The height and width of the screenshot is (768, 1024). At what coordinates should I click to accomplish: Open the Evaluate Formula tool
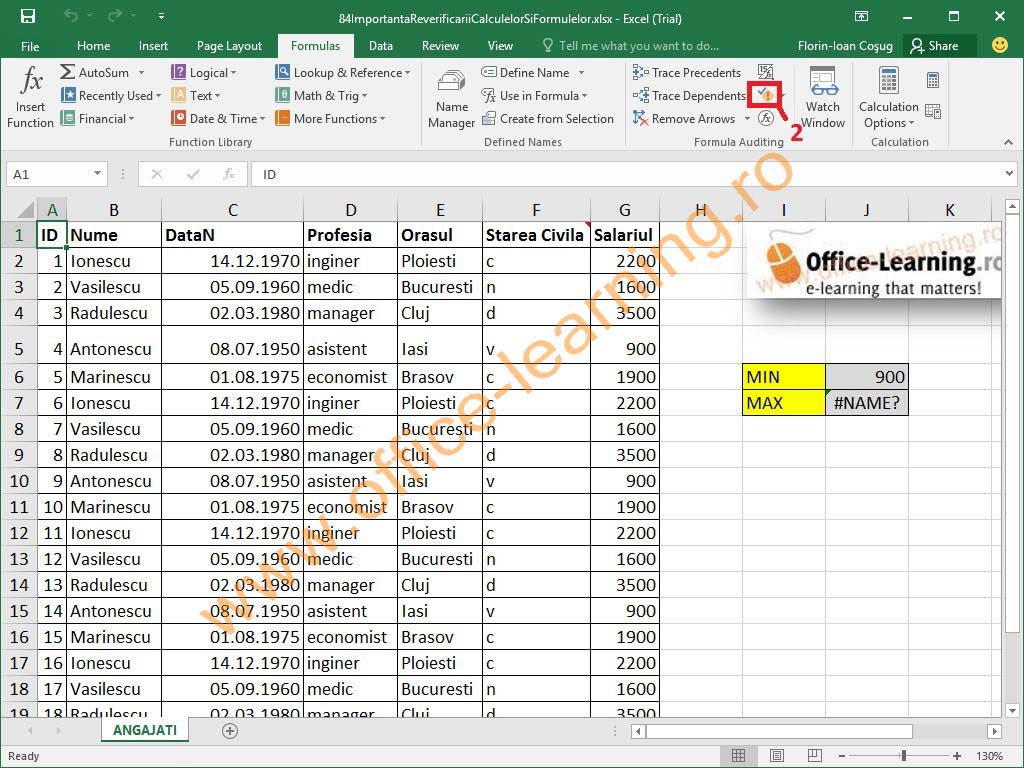pyautogui.click(x=766, y=118)
